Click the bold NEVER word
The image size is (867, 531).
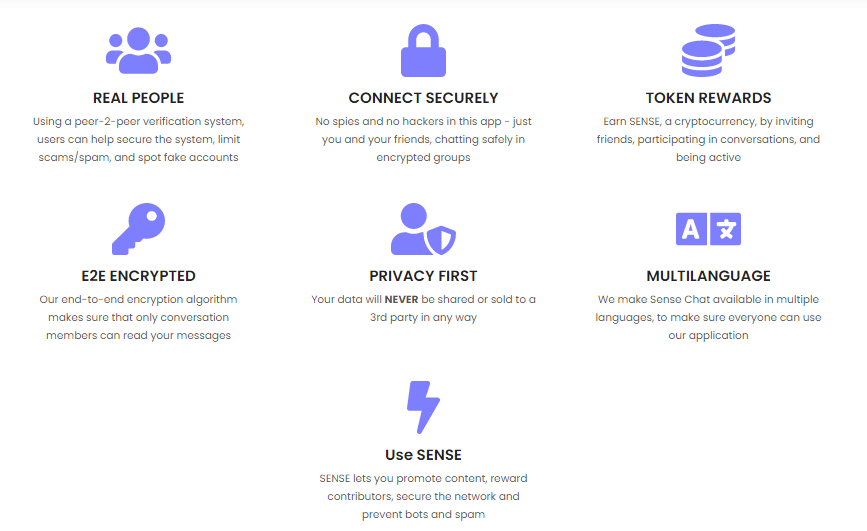[x=401, y=299]
